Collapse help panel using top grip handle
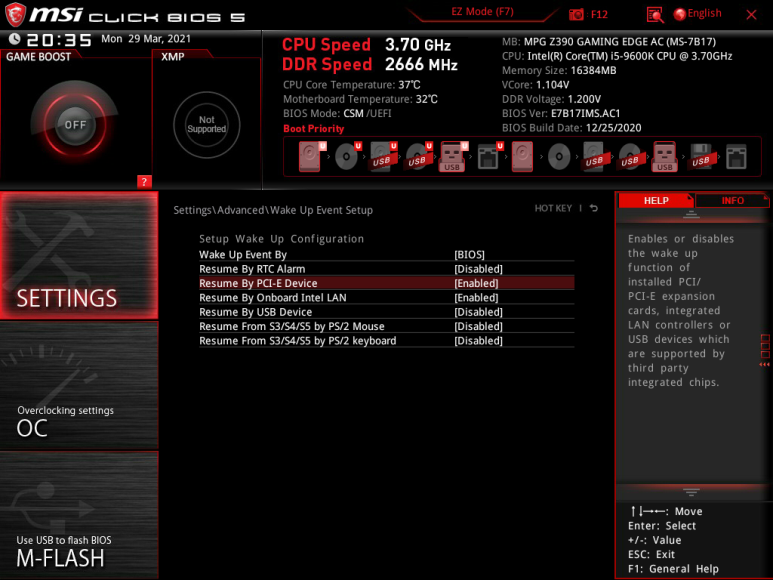Image resolution: width=773 pixels, height=580 pixels. click(x=691, y=214)
